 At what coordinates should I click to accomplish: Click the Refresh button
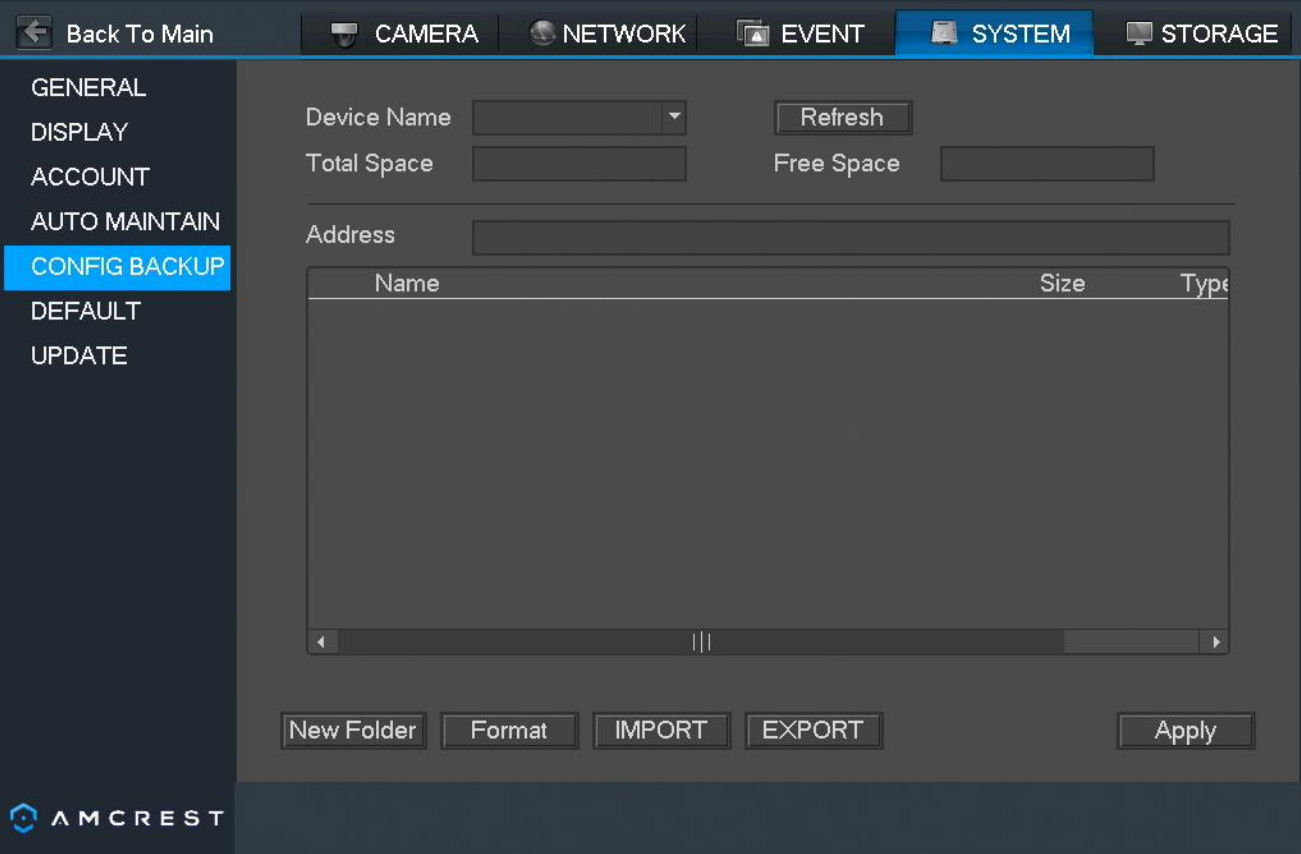tap(843, 118)
